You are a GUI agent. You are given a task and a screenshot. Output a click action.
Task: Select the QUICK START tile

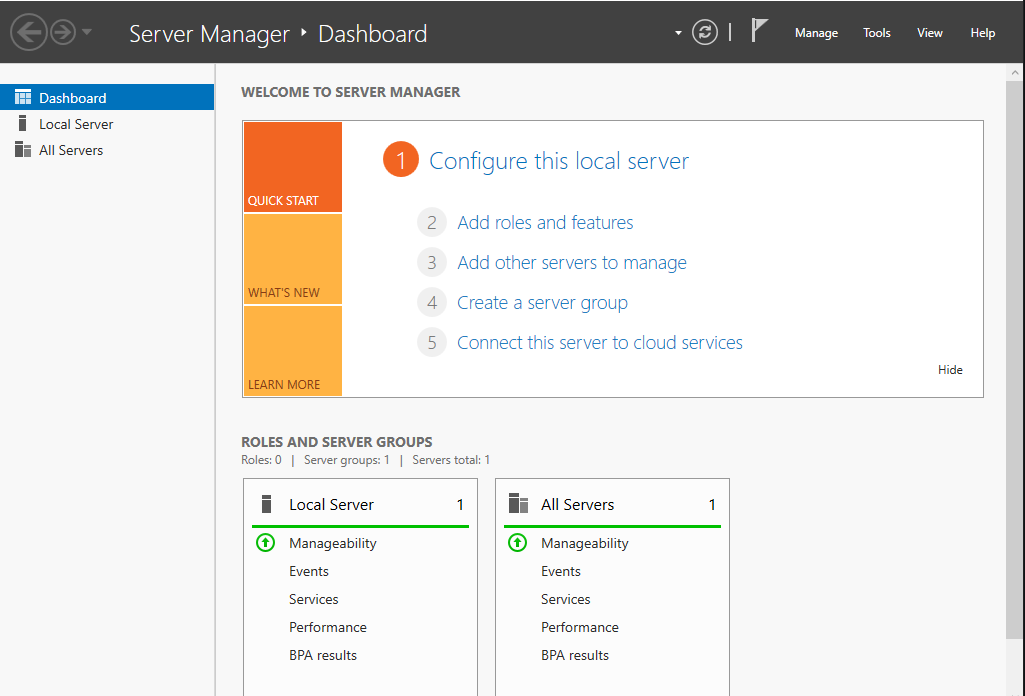(293, 167)
